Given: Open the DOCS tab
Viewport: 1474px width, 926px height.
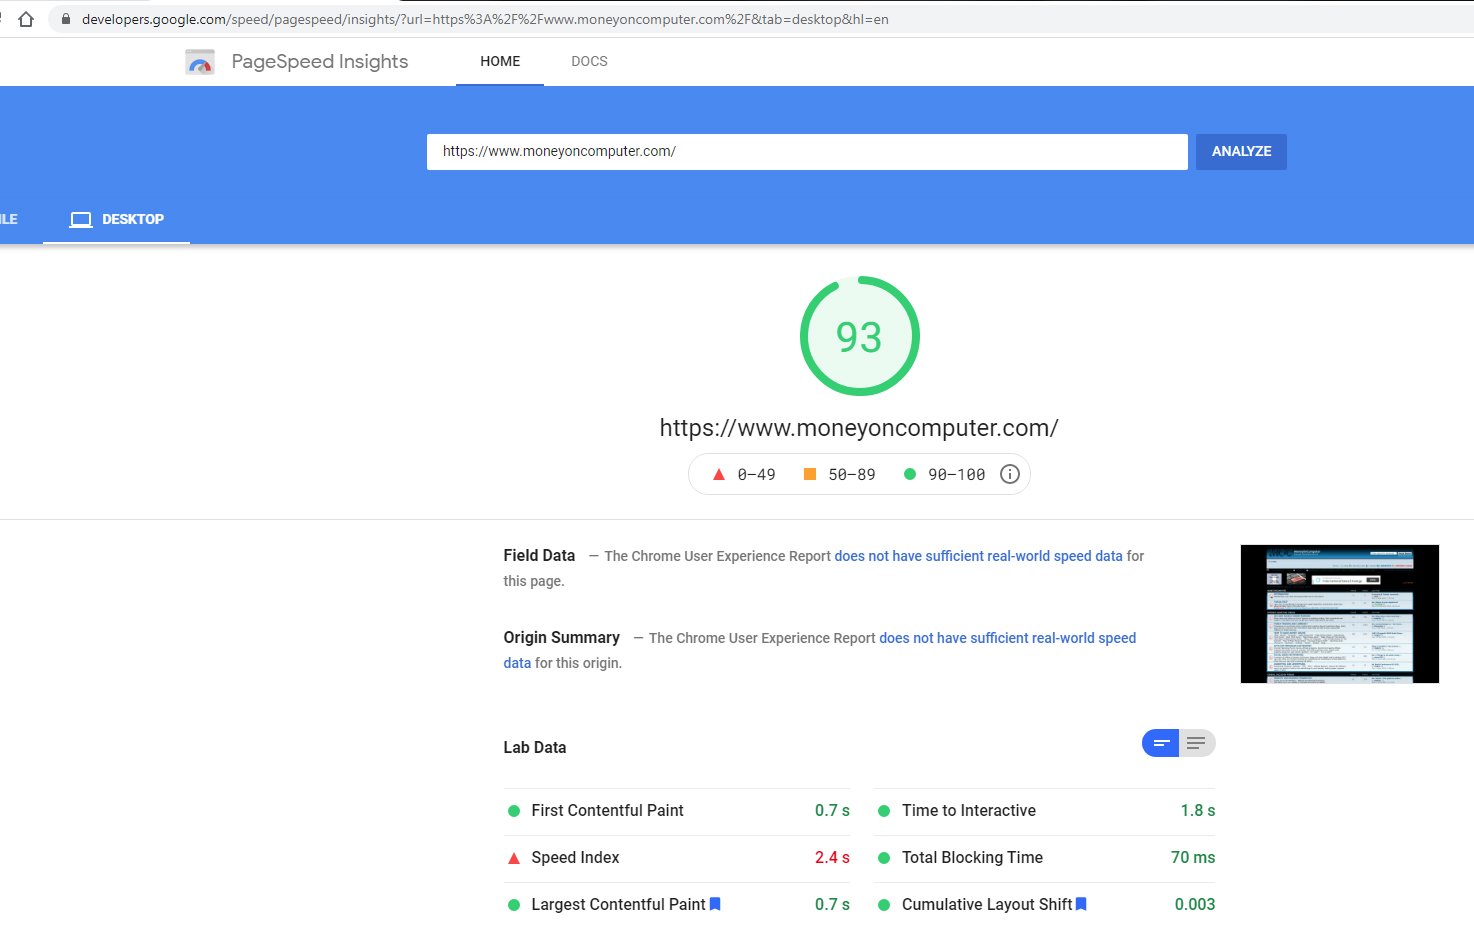Looking at the screenshot, I should 589,61.
